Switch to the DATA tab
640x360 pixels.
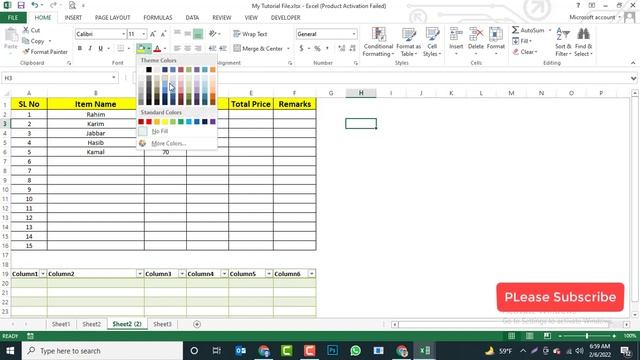[192, 18]
